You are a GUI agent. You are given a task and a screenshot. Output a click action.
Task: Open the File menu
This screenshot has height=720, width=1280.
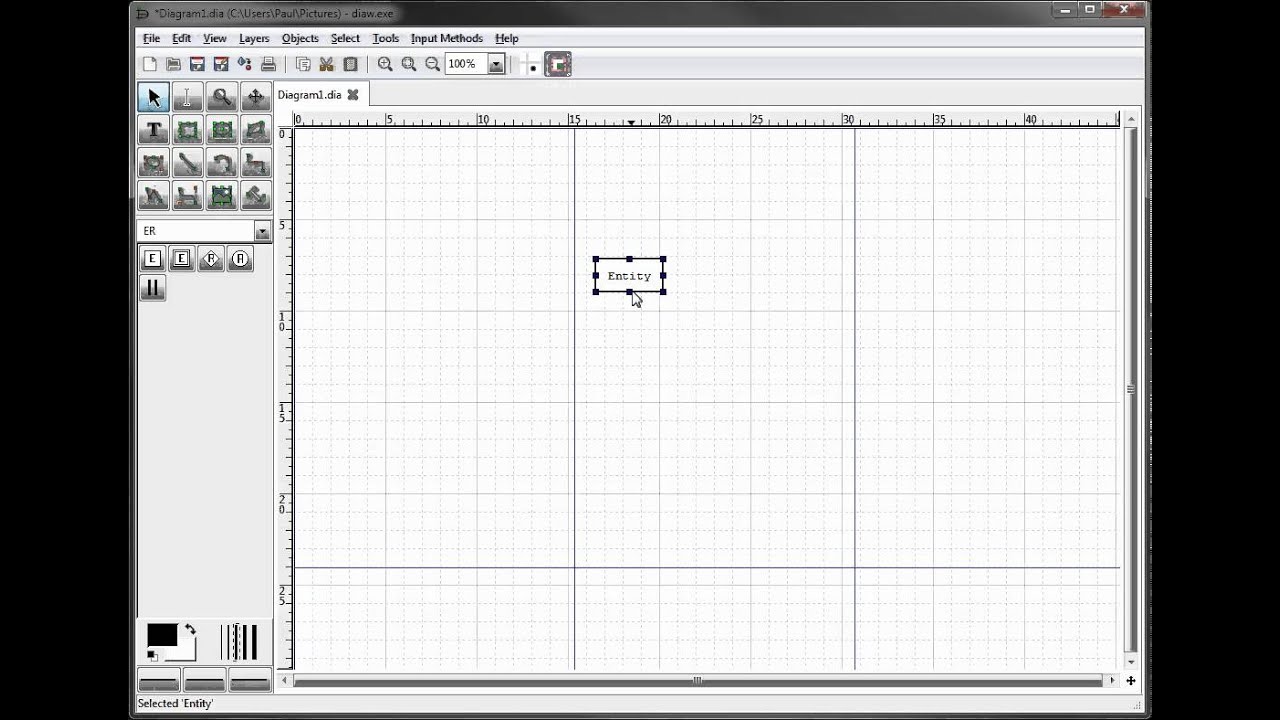pyautogui.click(x=151, y=38)
